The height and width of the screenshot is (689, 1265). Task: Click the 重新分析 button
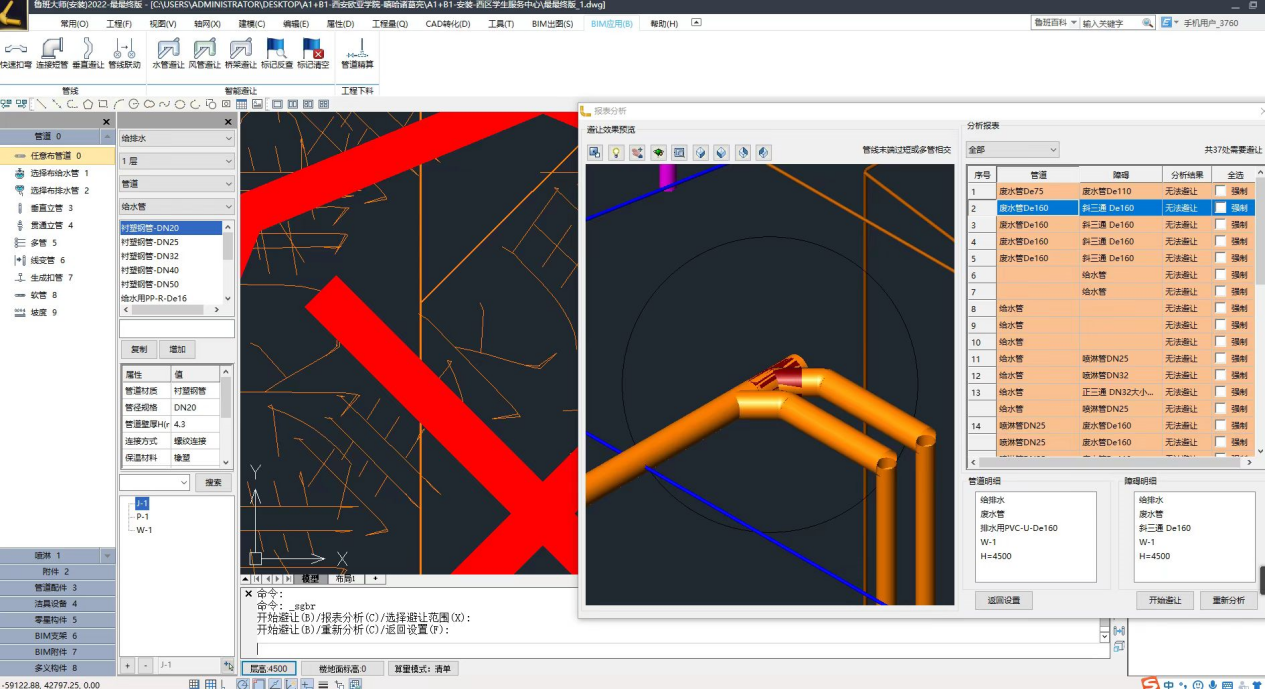pyautogui.click(x=1228, y=600)
